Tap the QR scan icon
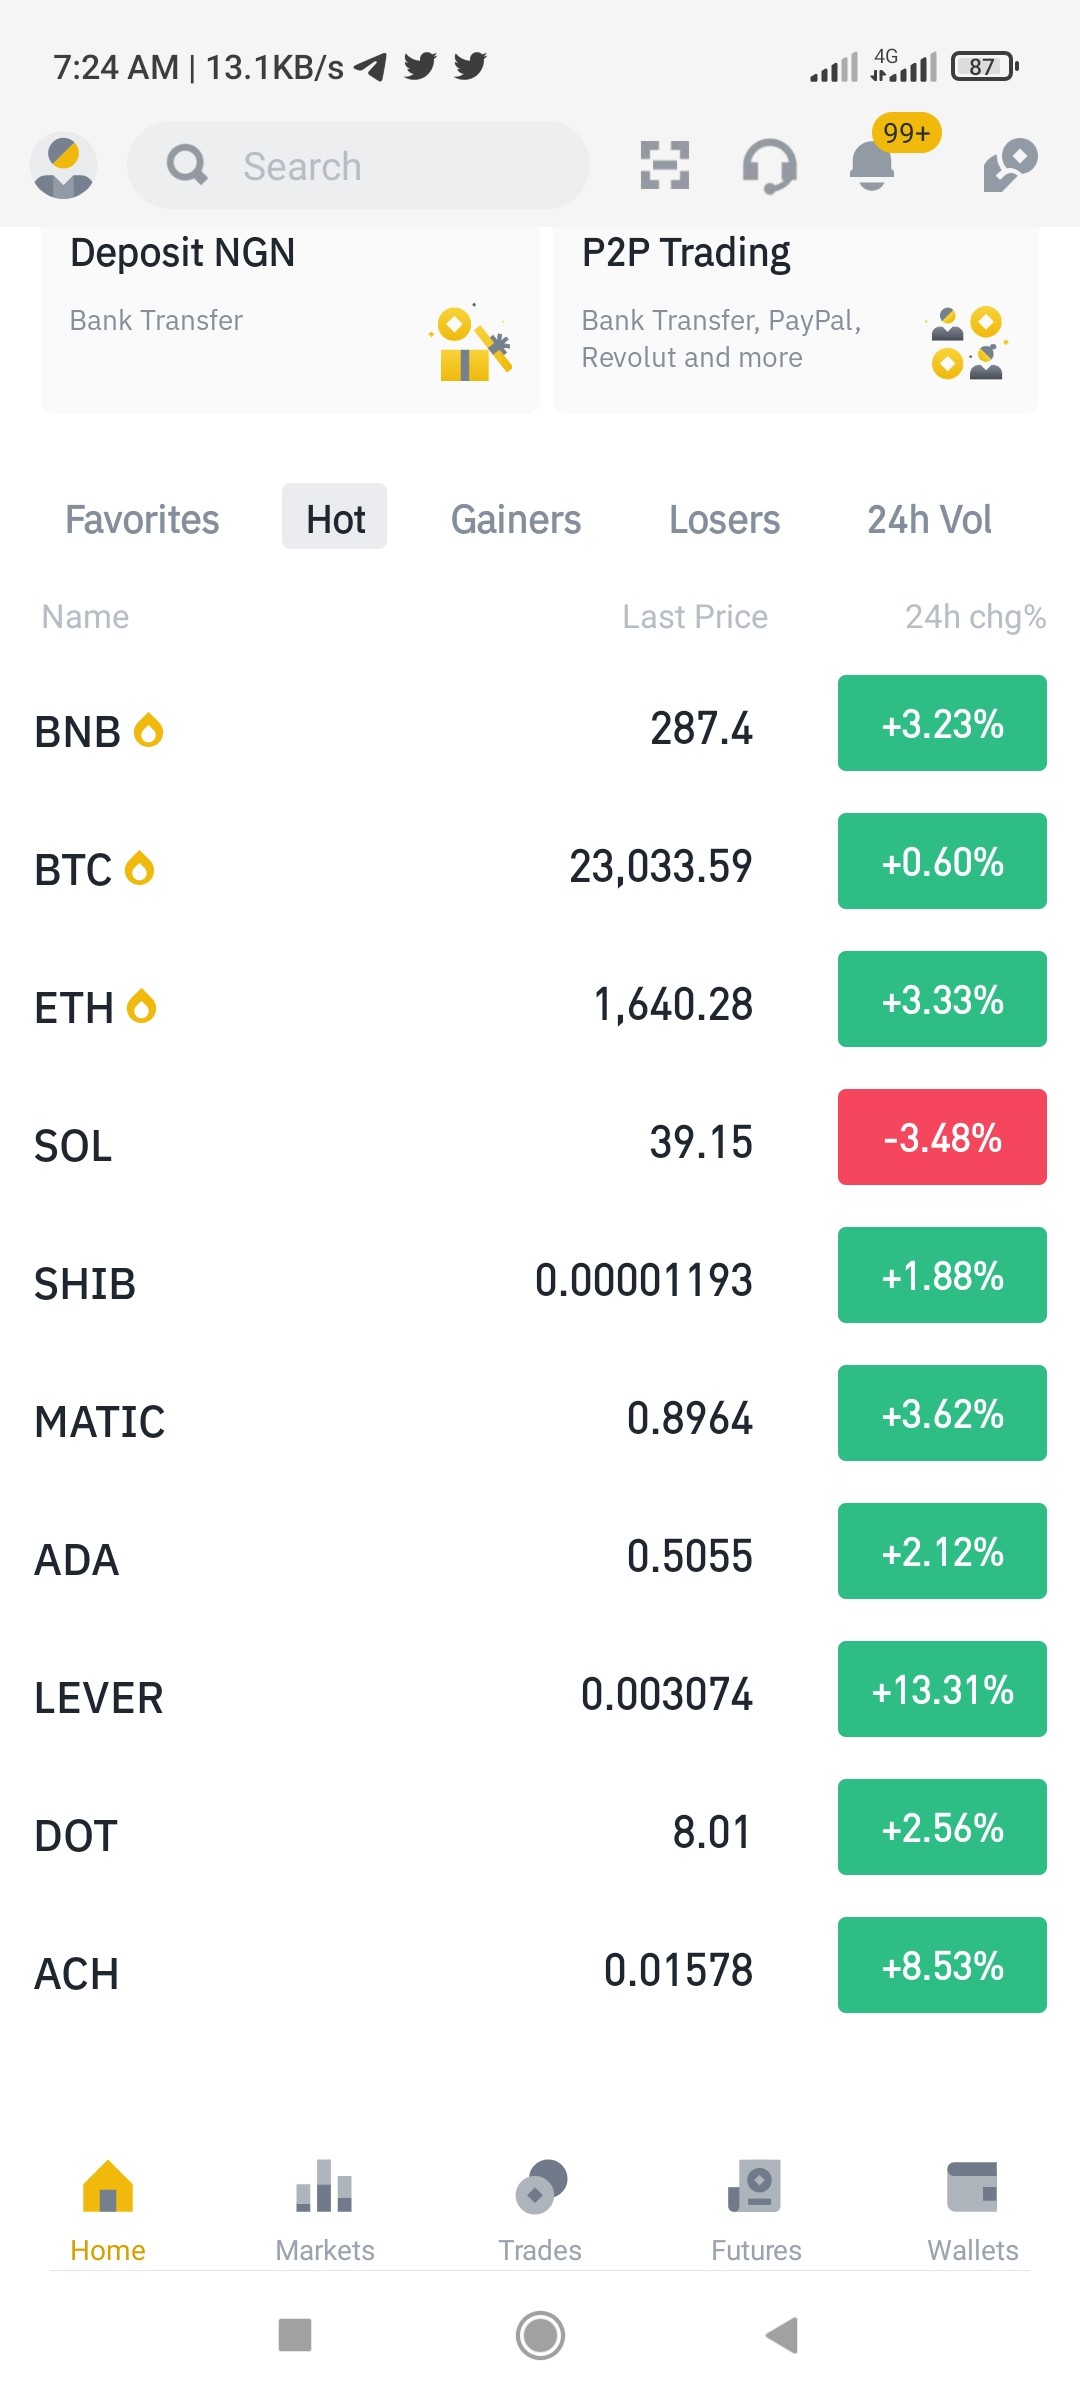 point(665,165)
